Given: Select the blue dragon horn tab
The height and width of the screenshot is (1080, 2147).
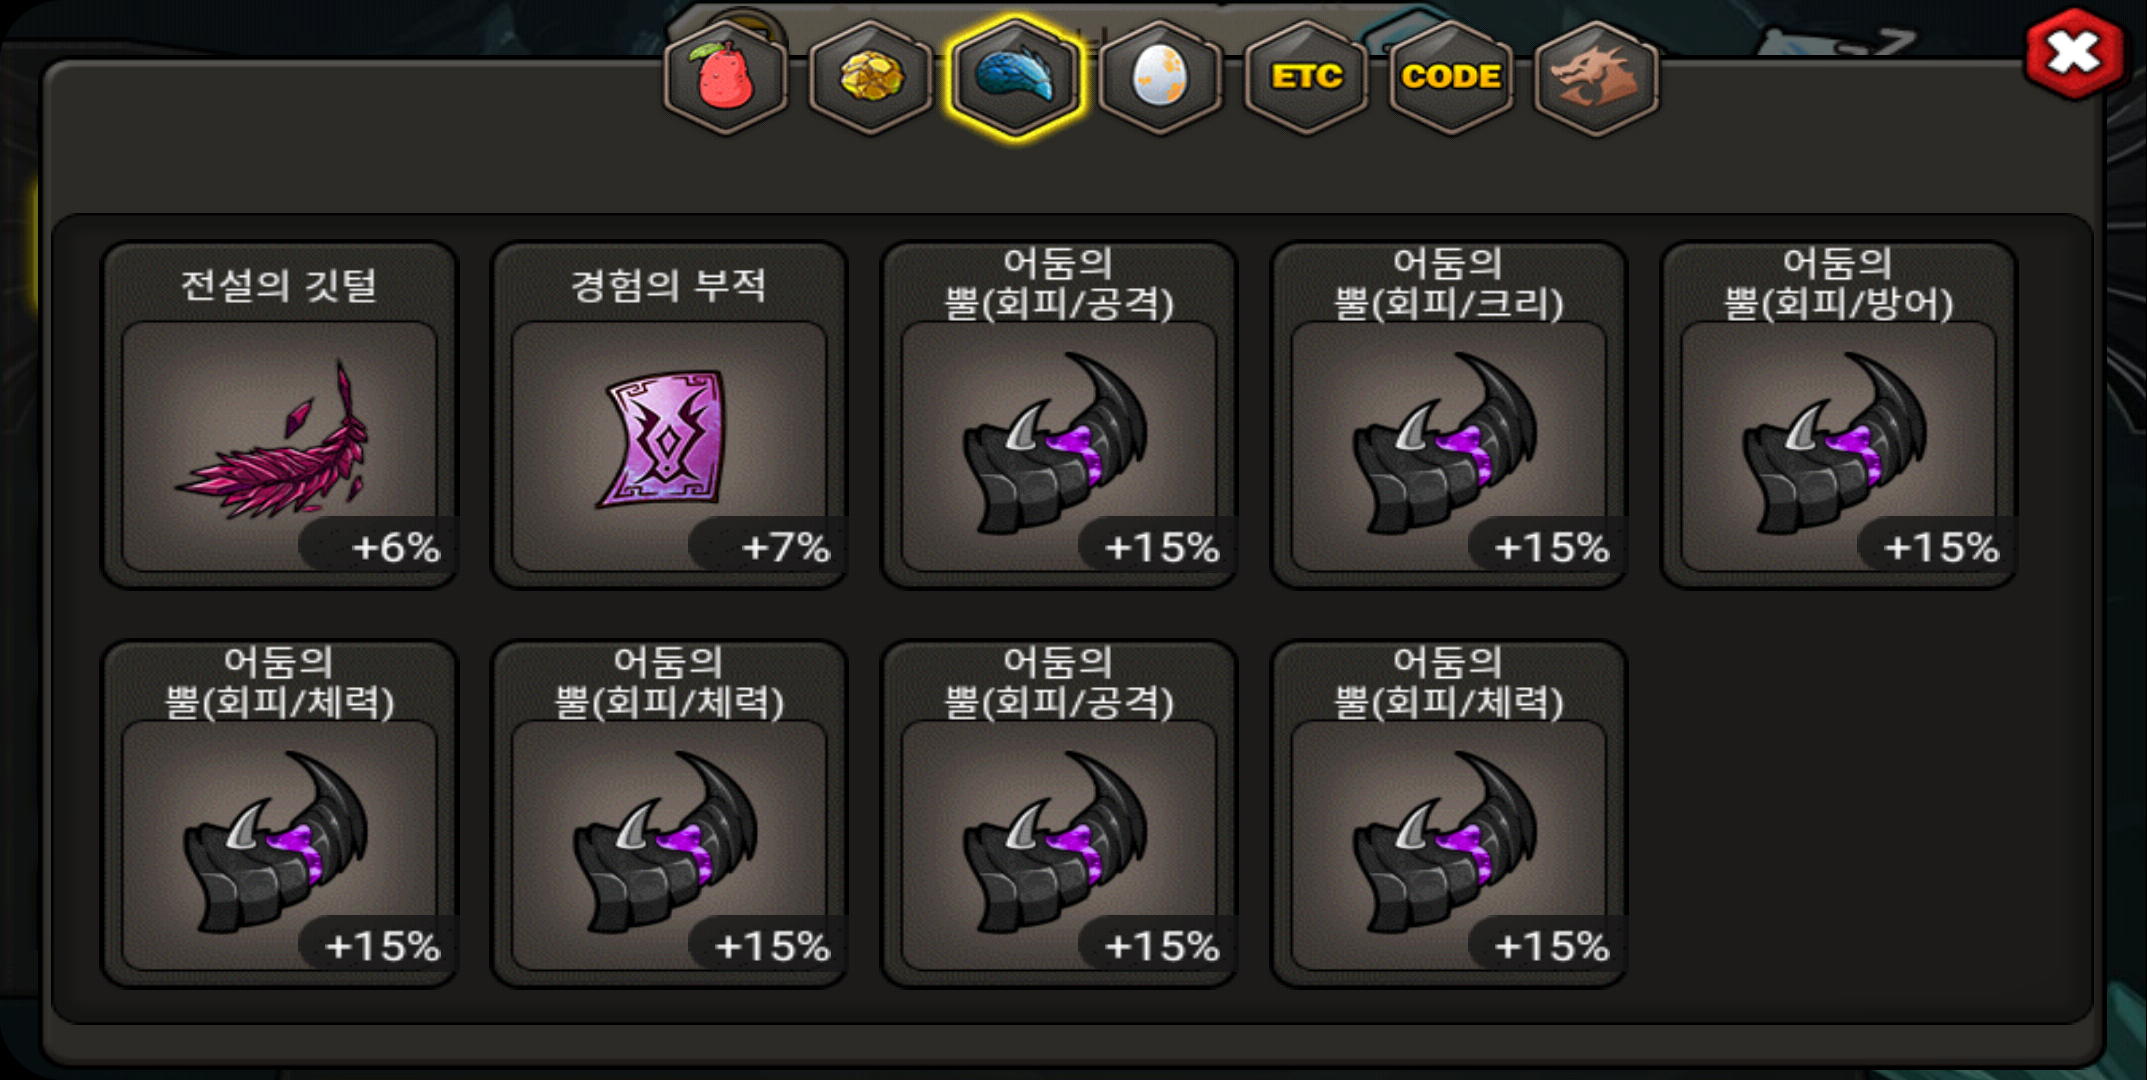Looking at the screenshot, I should (x=1015, y=76).
